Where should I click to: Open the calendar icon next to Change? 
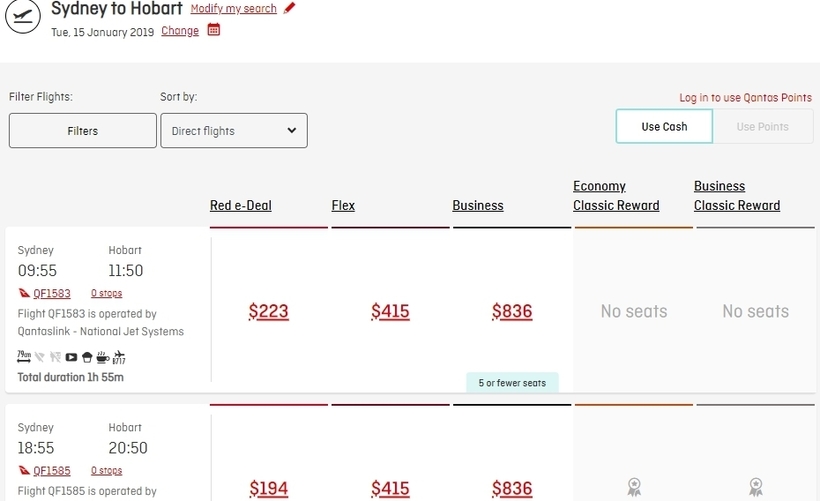[213, 30]
